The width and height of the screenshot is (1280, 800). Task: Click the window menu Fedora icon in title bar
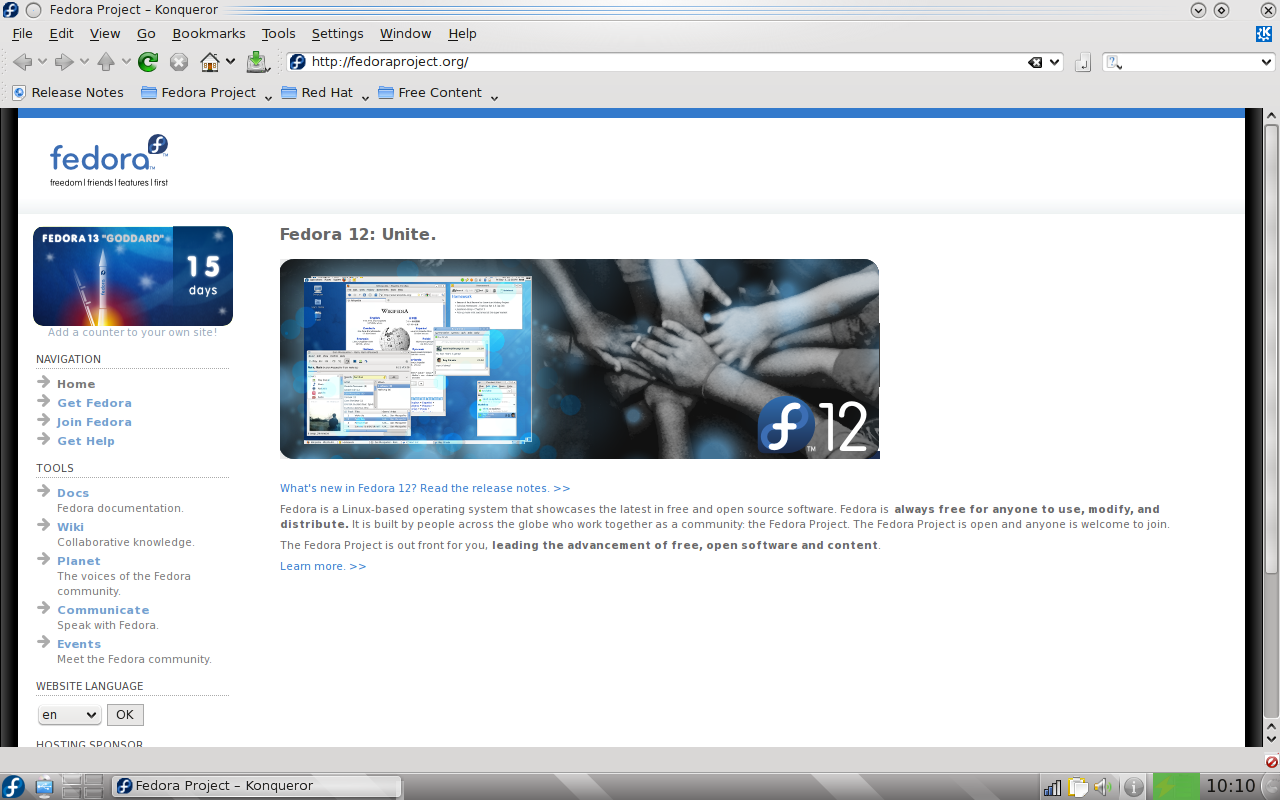pyautogui.click(x=10, y=10)
